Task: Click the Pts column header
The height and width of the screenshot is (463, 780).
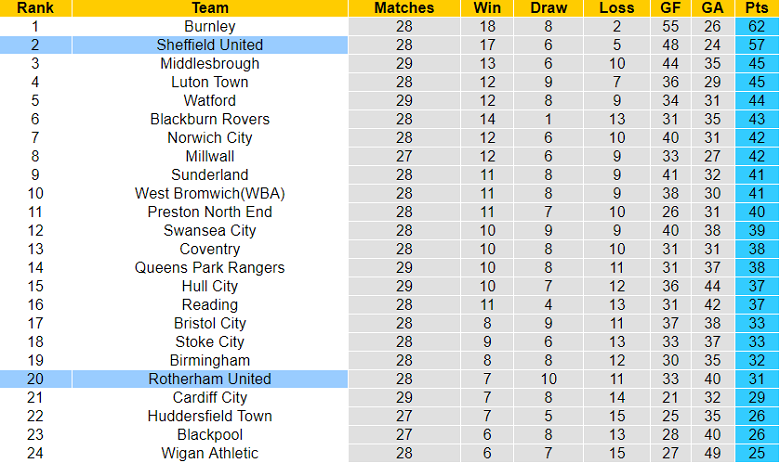Action: point(757,8)
